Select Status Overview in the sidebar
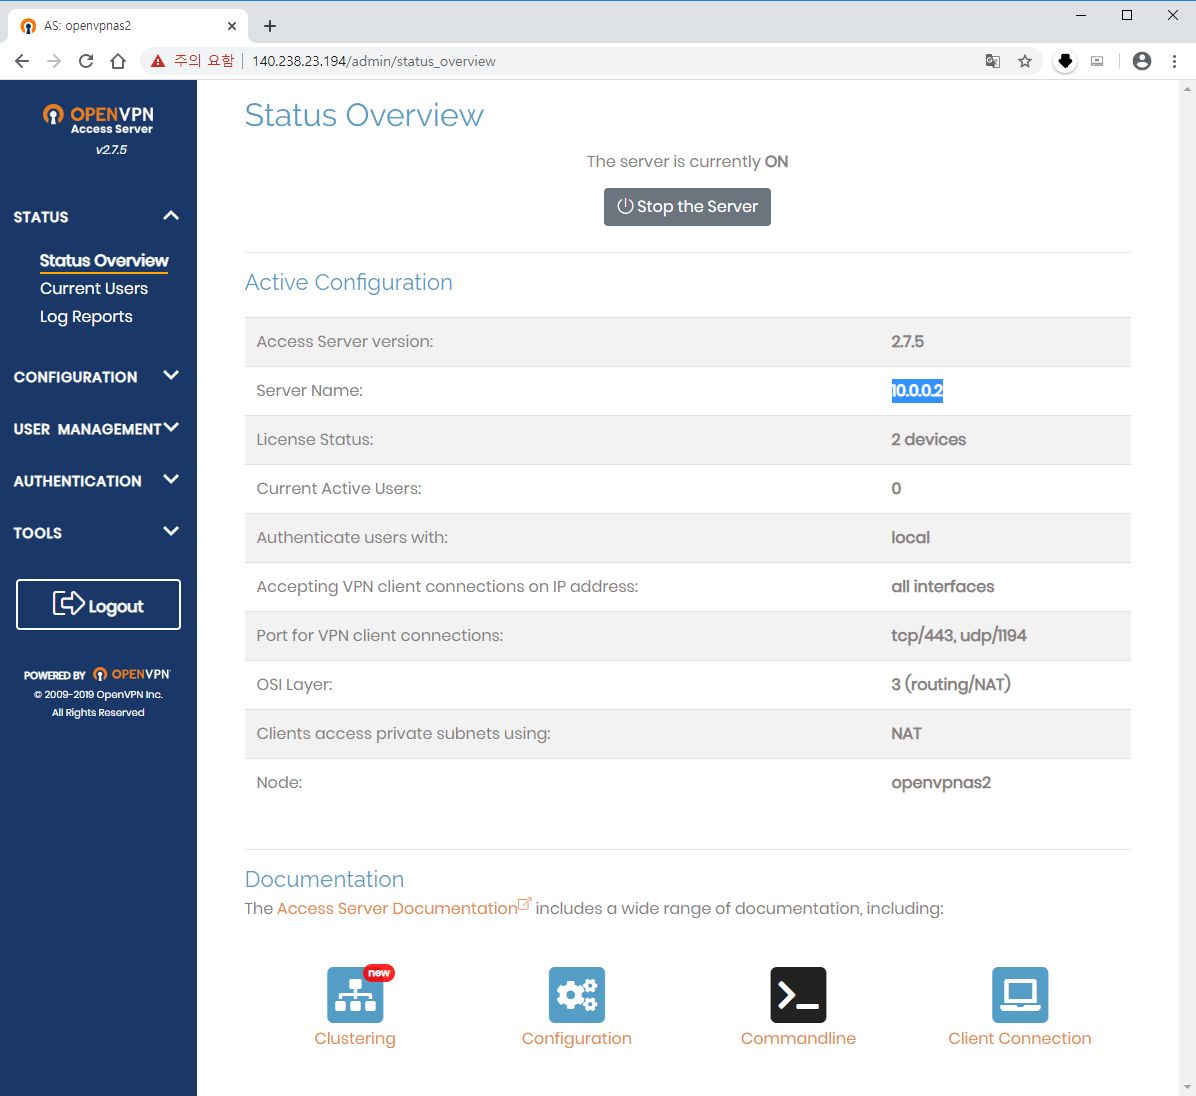Image resolution: width=1196 pixels, height=1096 pixels. [x=104, y=261]
